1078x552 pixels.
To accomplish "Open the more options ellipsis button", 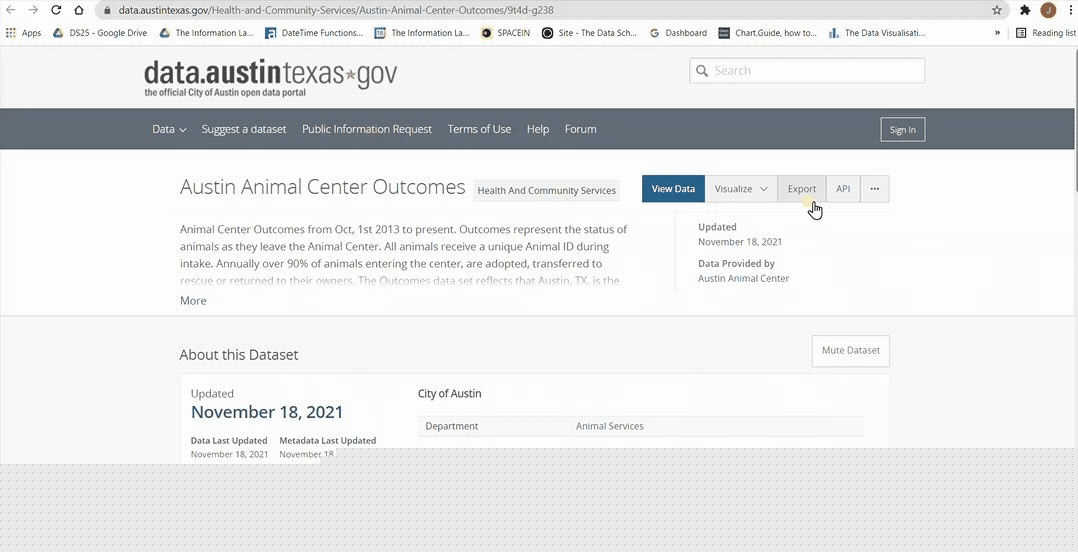I will pos(874,189).
